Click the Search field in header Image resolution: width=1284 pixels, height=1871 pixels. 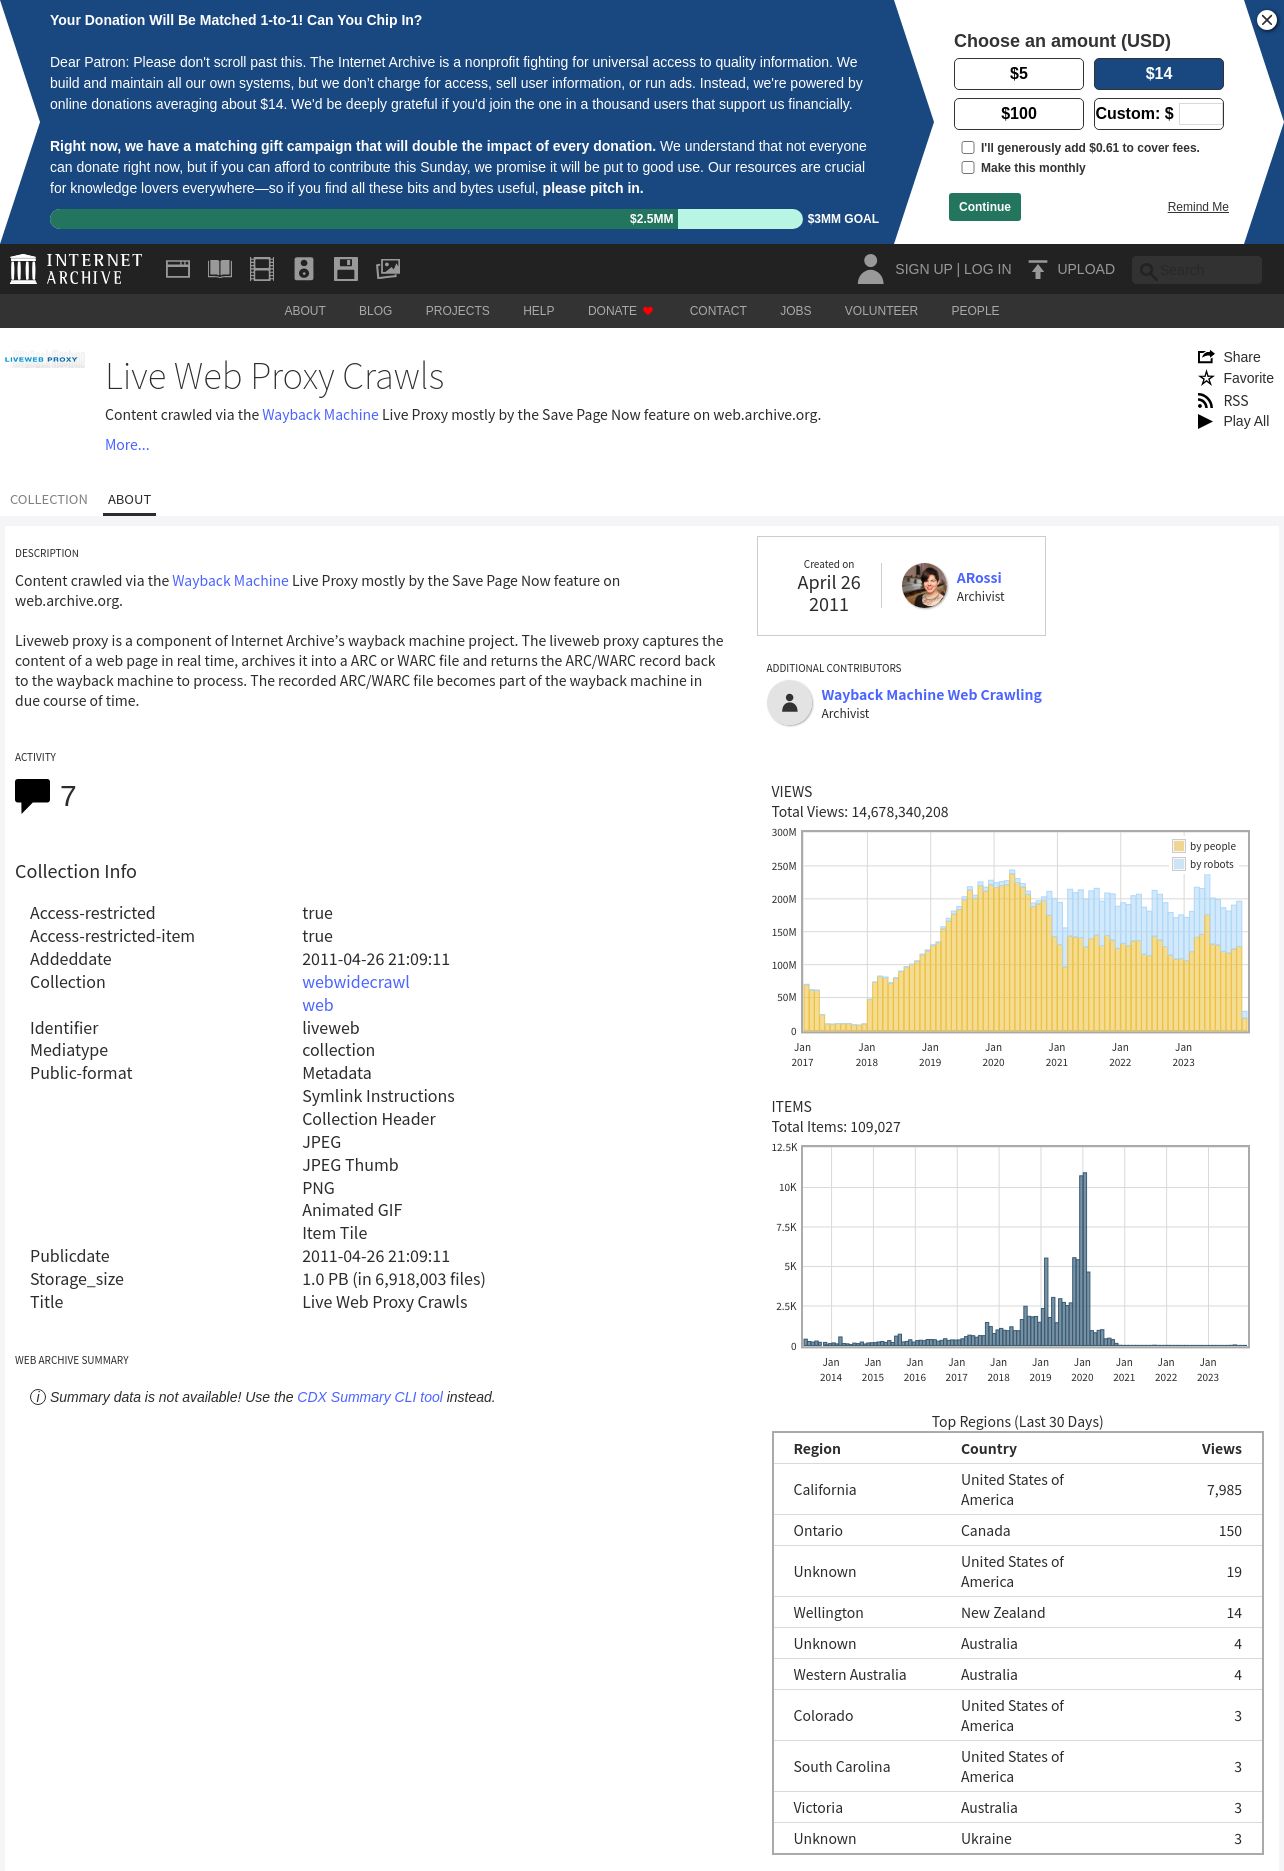pyautogui.click(x=1197, y=270)
